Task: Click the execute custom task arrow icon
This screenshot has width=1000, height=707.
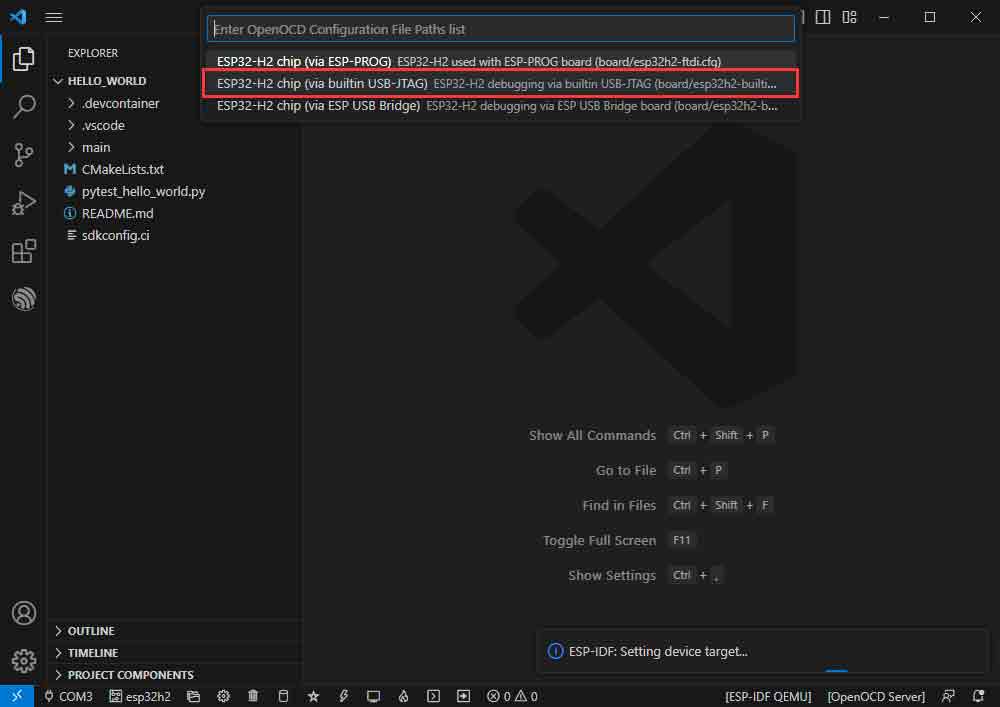Action: pyautogui.click(x=464, y=696)
